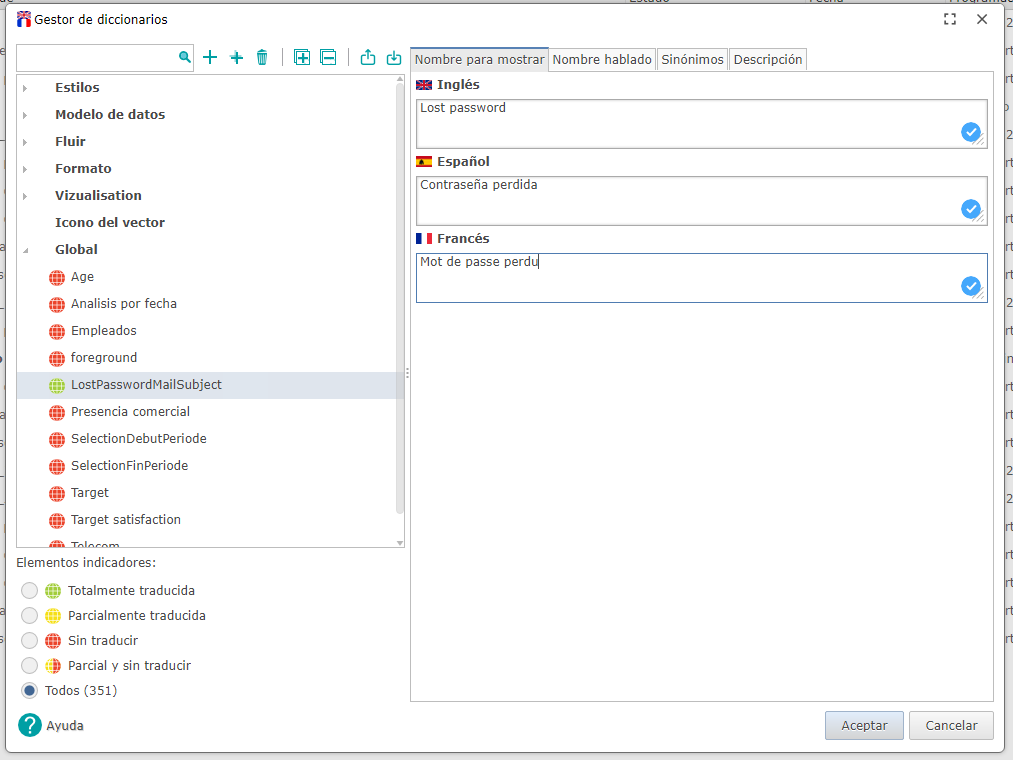Image resolution: width=1013 pixels, height=760 pixels.
Task: Click the checkmark in the Francés field
Action: pos(970,286)
